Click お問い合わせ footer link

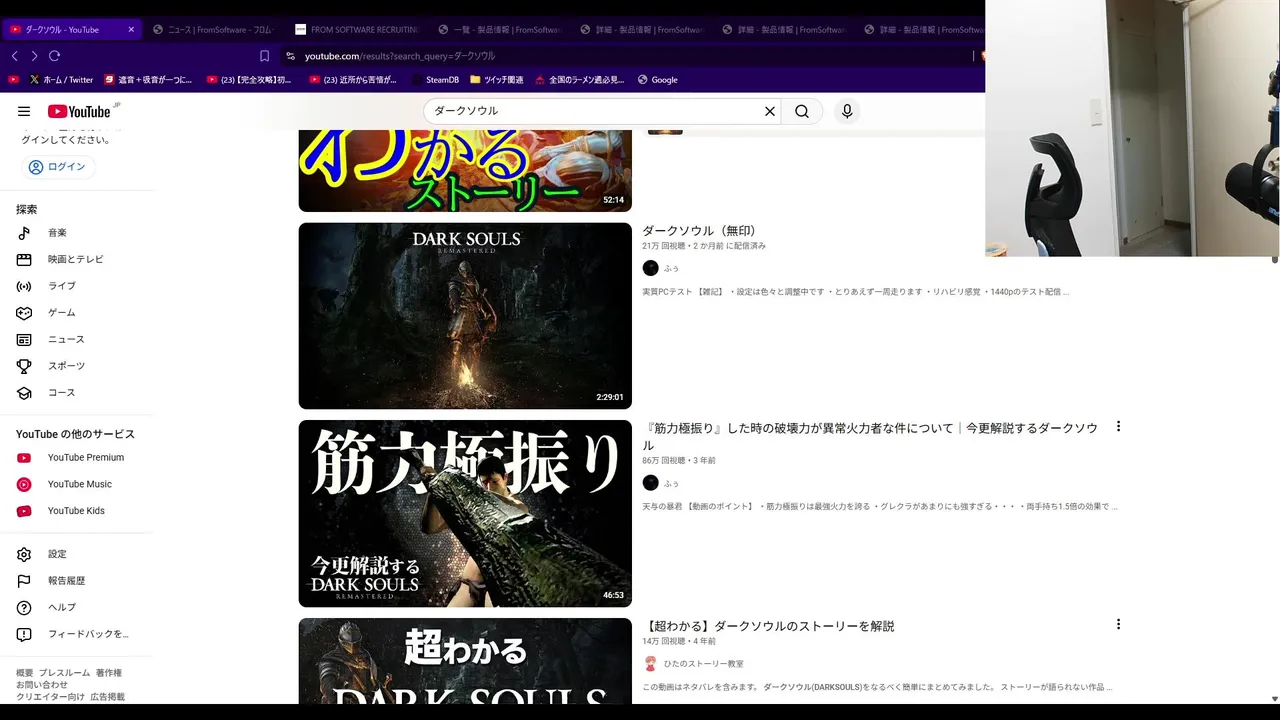42,685
